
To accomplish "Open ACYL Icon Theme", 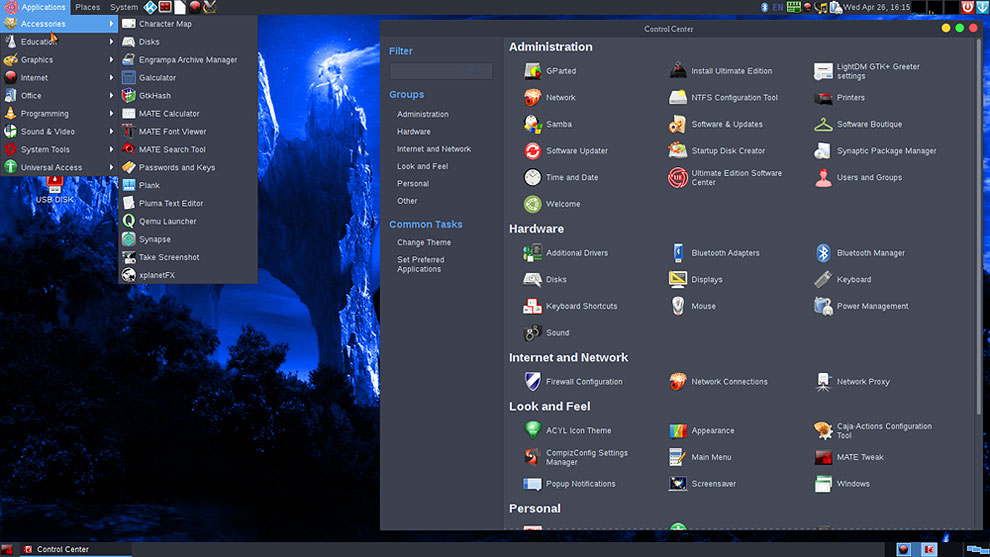I will pyautogui.click(x=568, y=430).
